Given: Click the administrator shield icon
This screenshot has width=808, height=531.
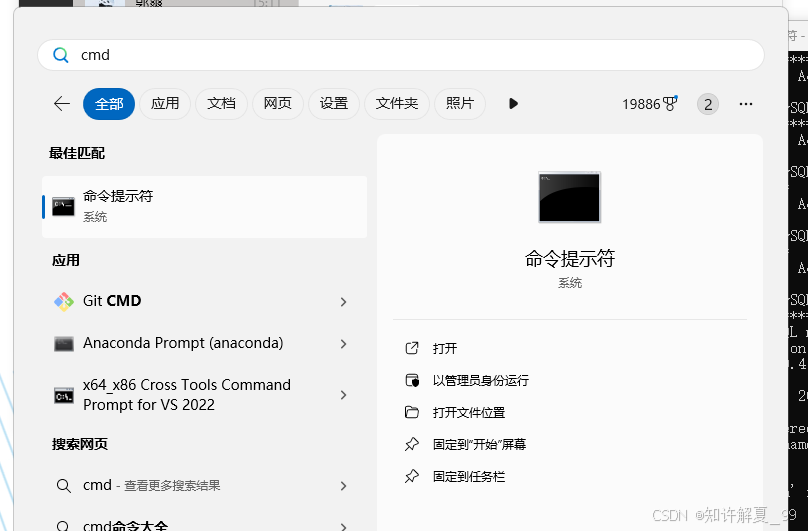Looking at the screenshot, I should point(412,380).
